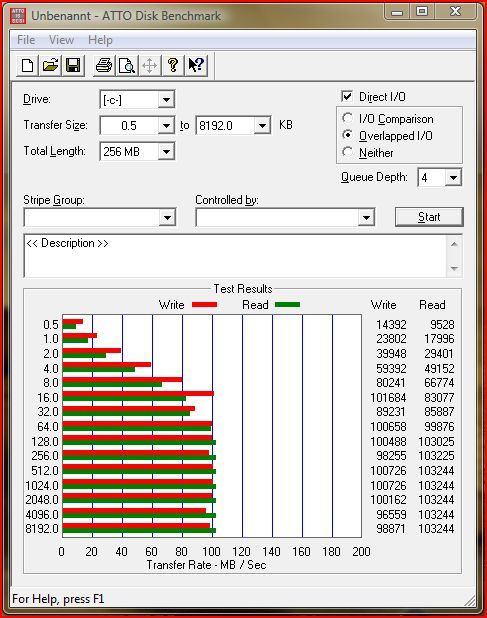The image size is (487, 618).
Task: Click read value 9528 in results
Action: click(442, 324)
